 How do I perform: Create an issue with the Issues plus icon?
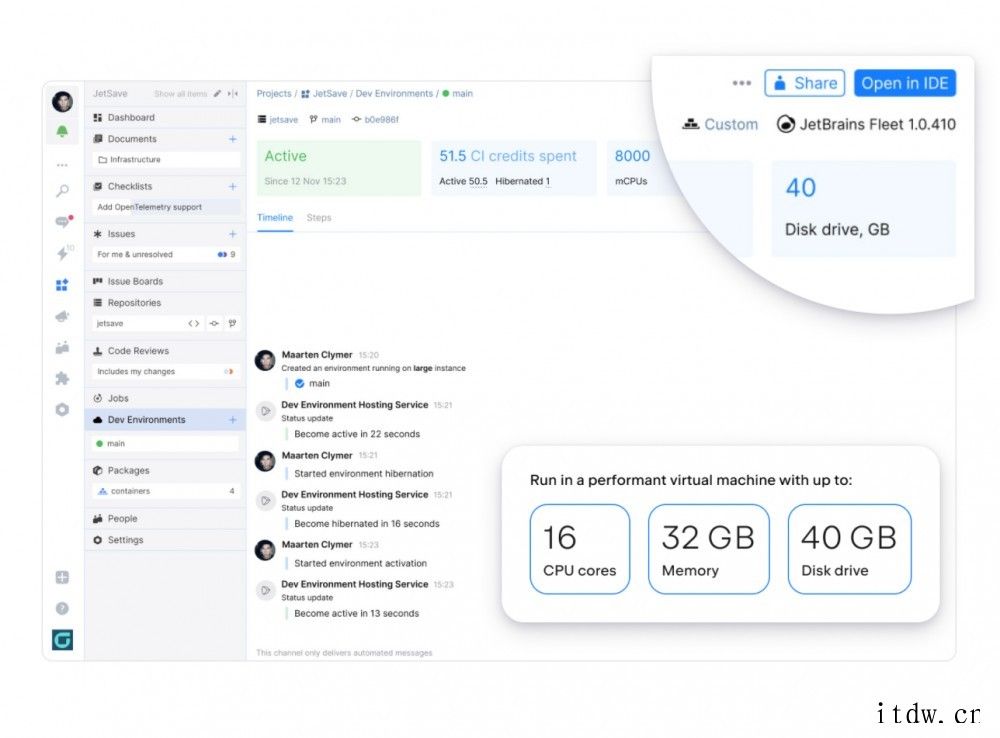pos(233,234)
